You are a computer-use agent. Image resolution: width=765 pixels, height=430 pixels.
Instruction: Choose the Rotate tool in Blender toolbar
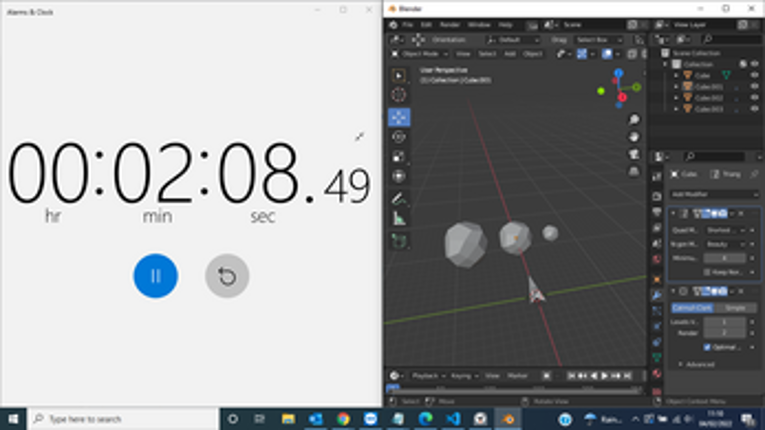point(399,137)
